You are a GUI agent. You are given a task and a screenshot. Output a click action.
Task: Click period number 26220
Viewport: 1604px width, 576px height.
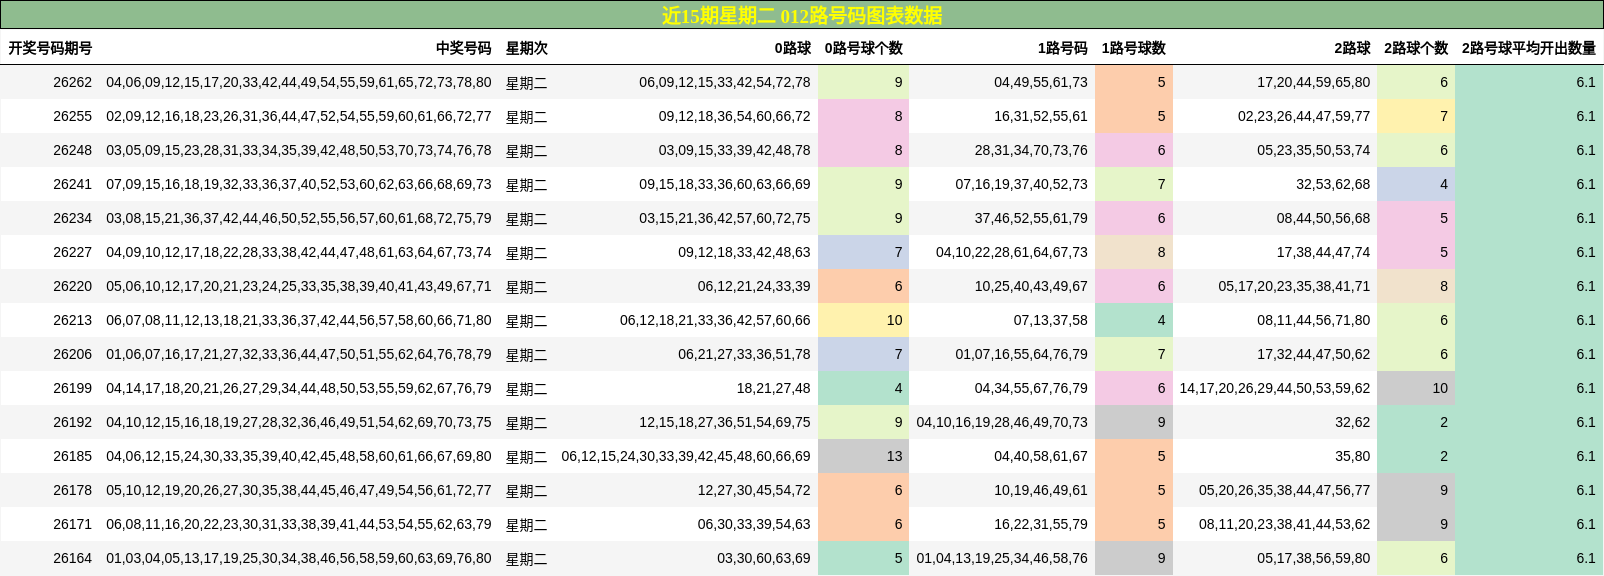click(72, 286)
